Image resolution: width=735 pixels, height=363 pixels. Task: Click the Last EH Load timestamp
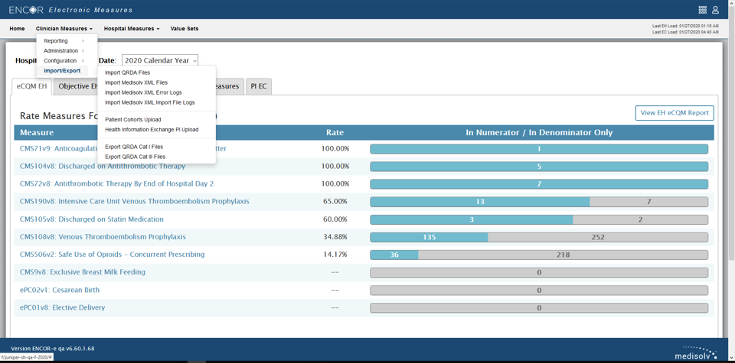coord(685,26)
